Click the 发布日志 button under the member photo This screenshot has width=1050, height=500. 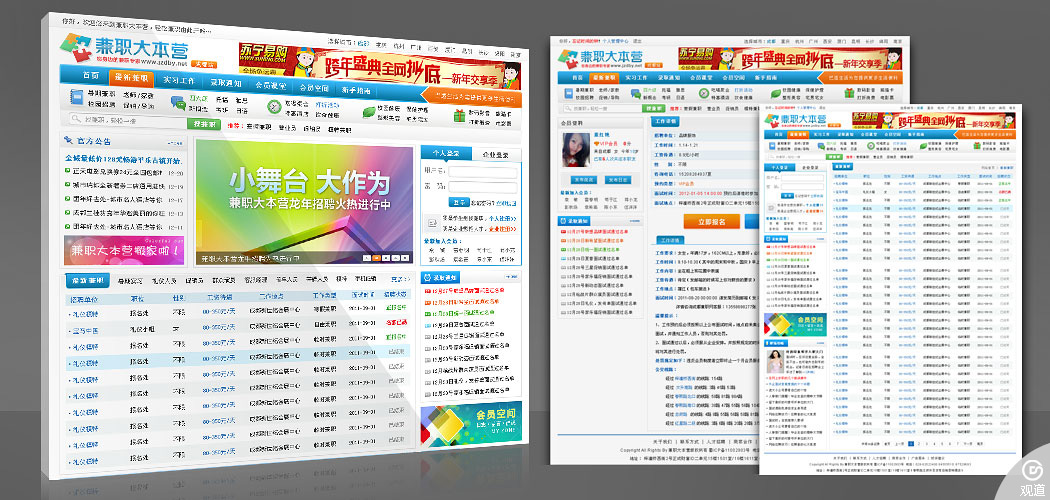pyautogui.click(x=617, y=180)
